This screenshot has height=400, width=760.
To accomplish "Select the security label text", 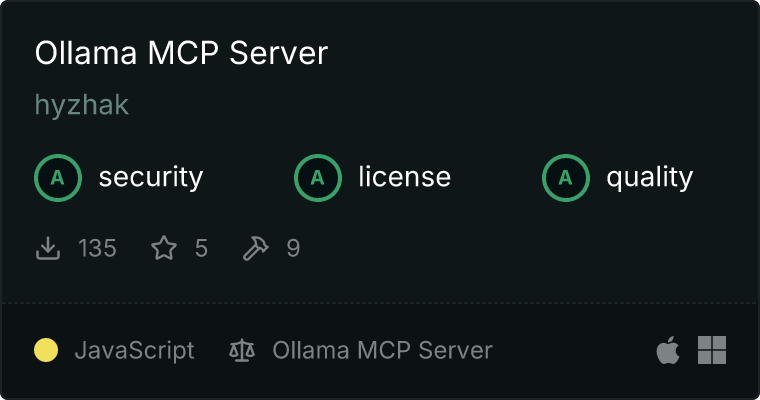I will click(x=151, y=177).
